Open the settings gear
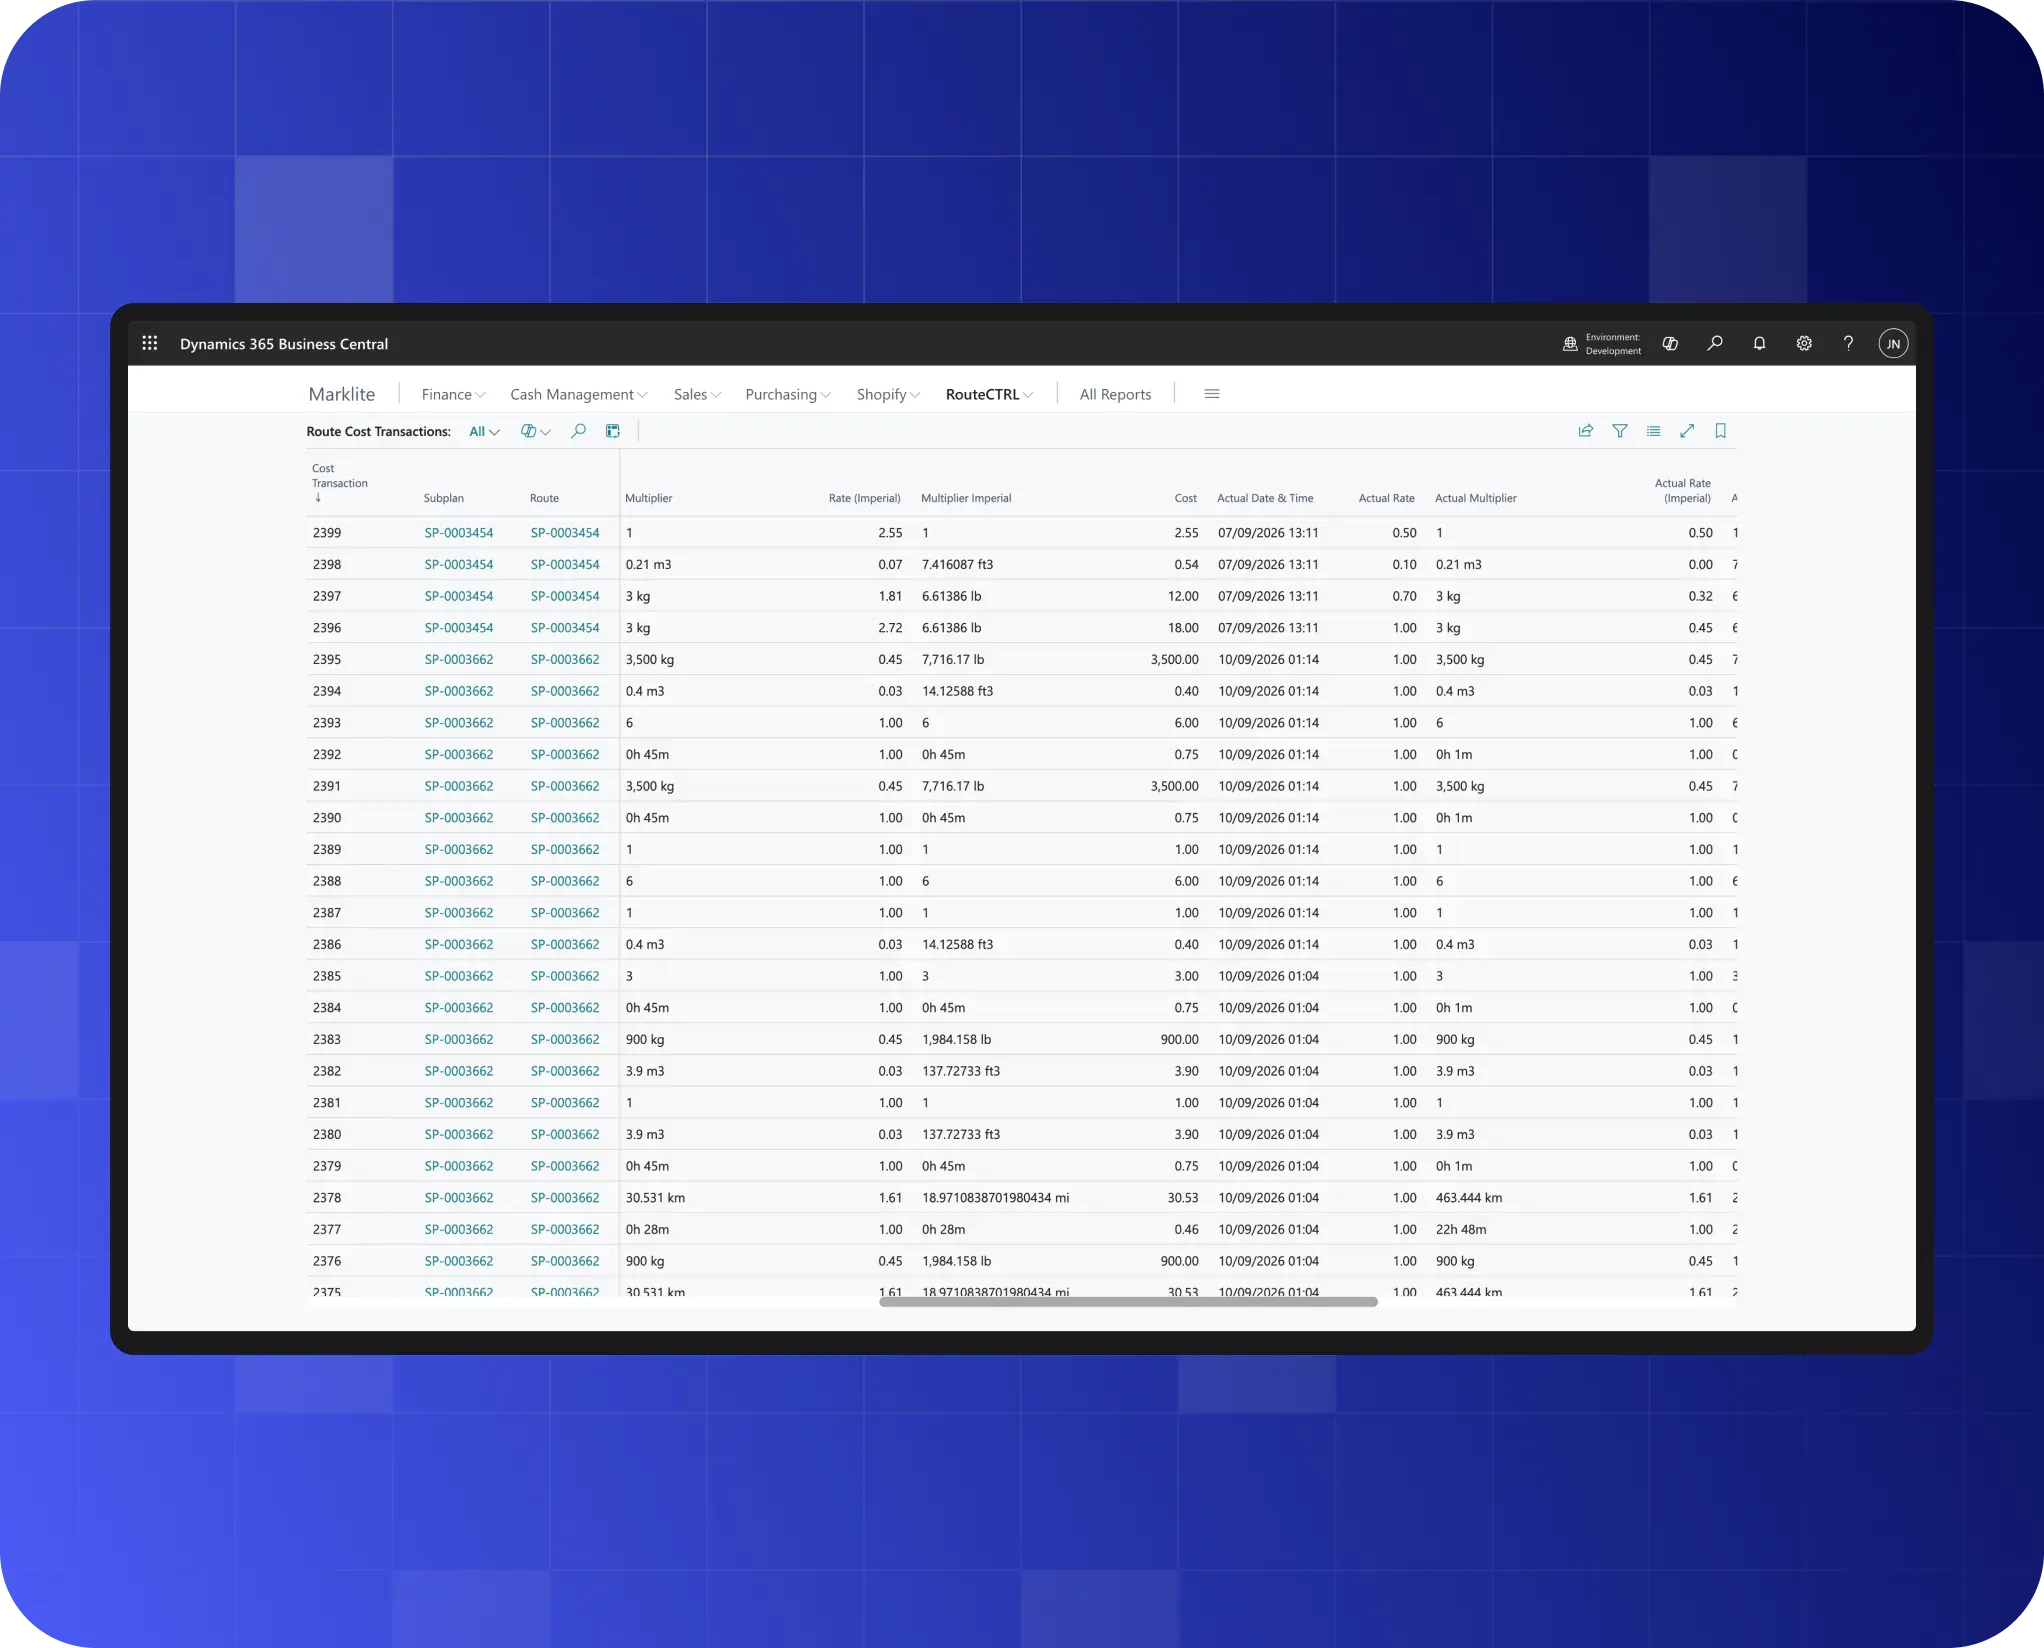The height and width of the screenshot is (1648, 2044). tap(1804, 343)
